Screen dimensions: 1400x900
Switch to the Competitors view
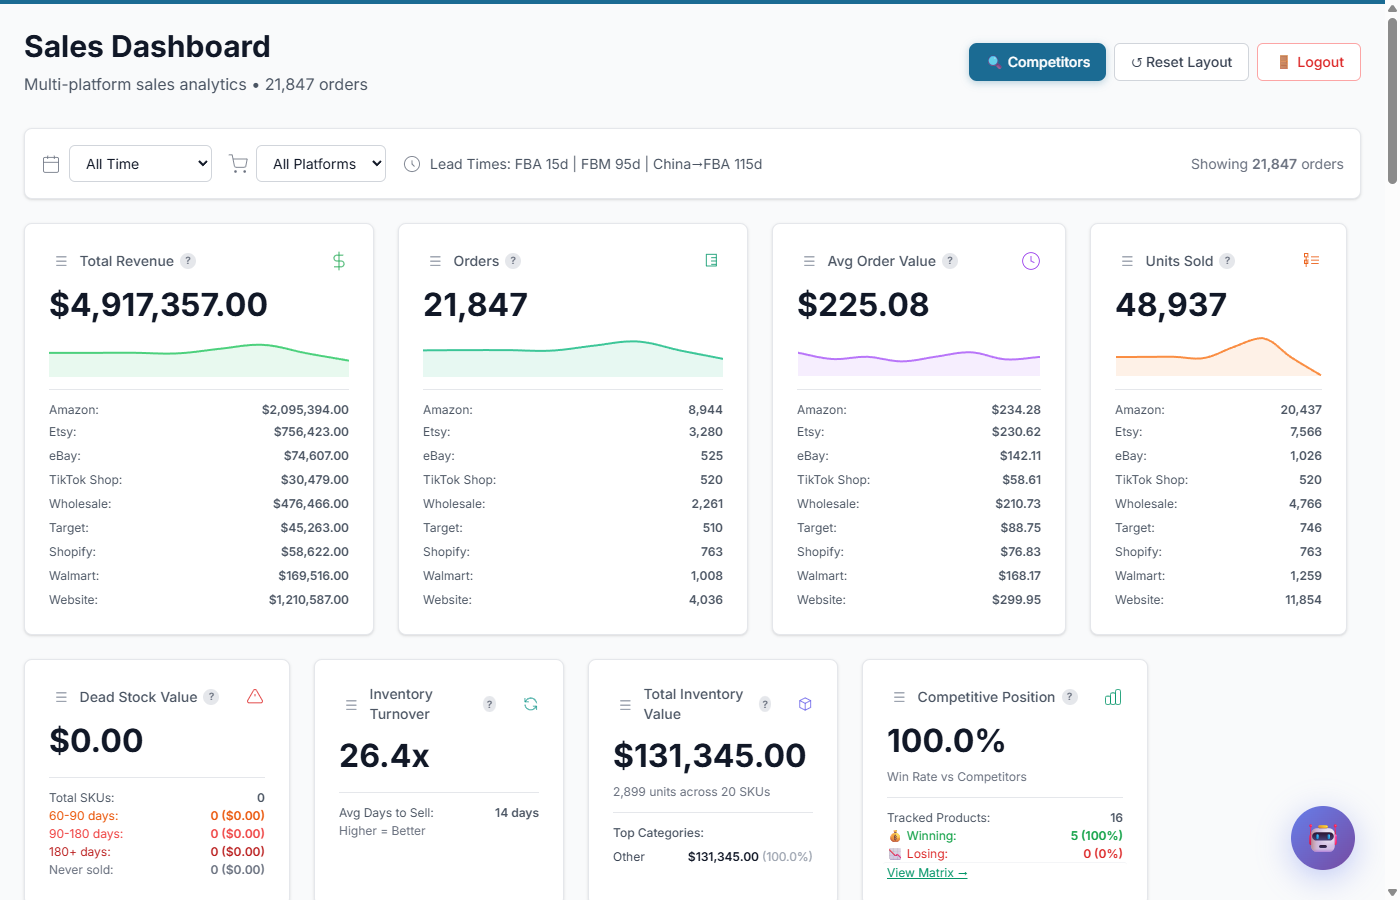pos(1037,61)
